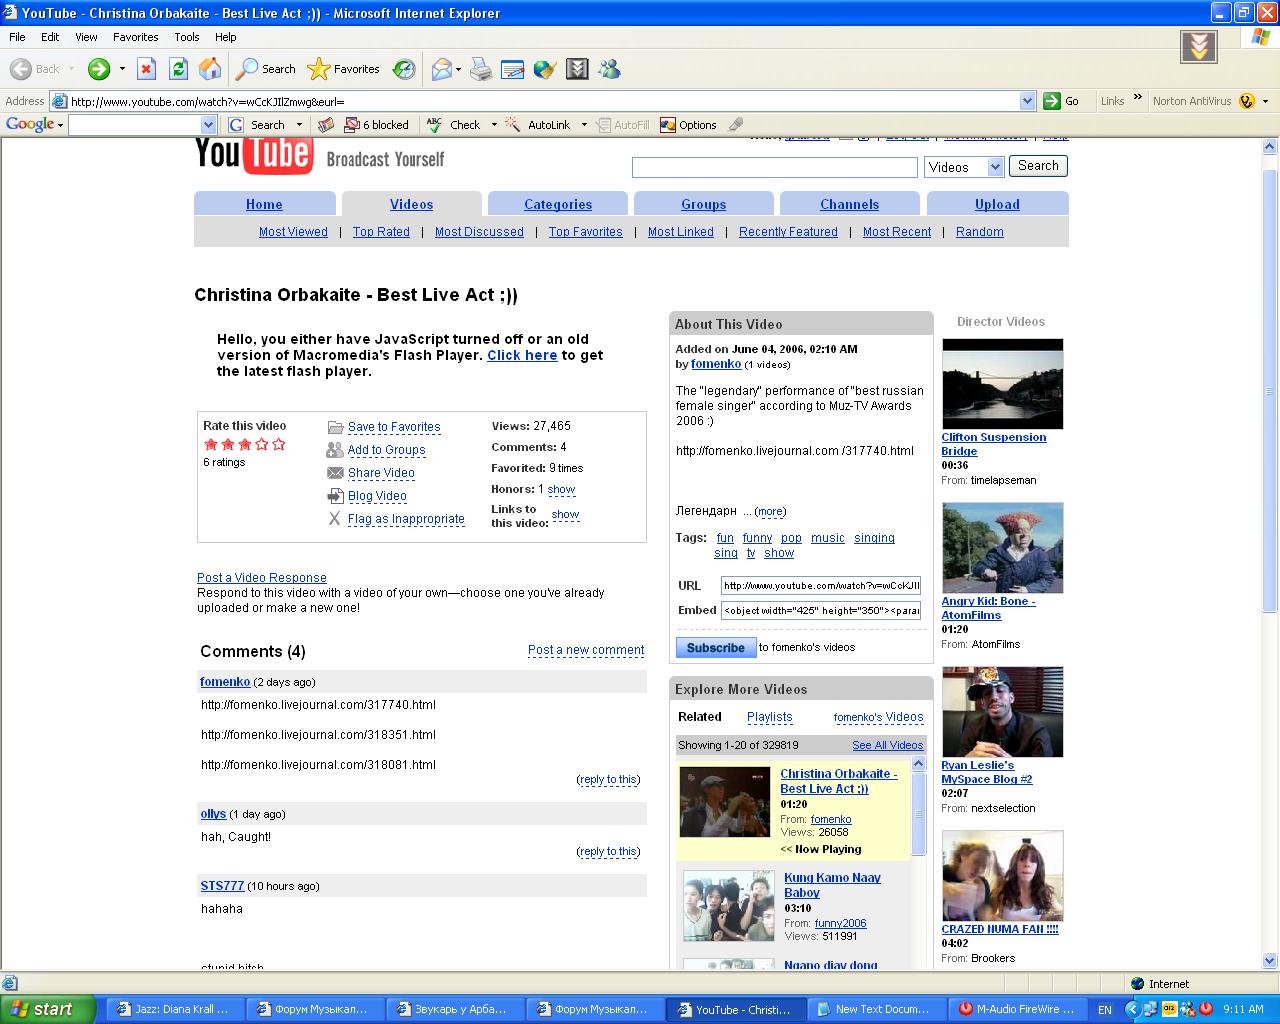Open the Tools menu

187,37
